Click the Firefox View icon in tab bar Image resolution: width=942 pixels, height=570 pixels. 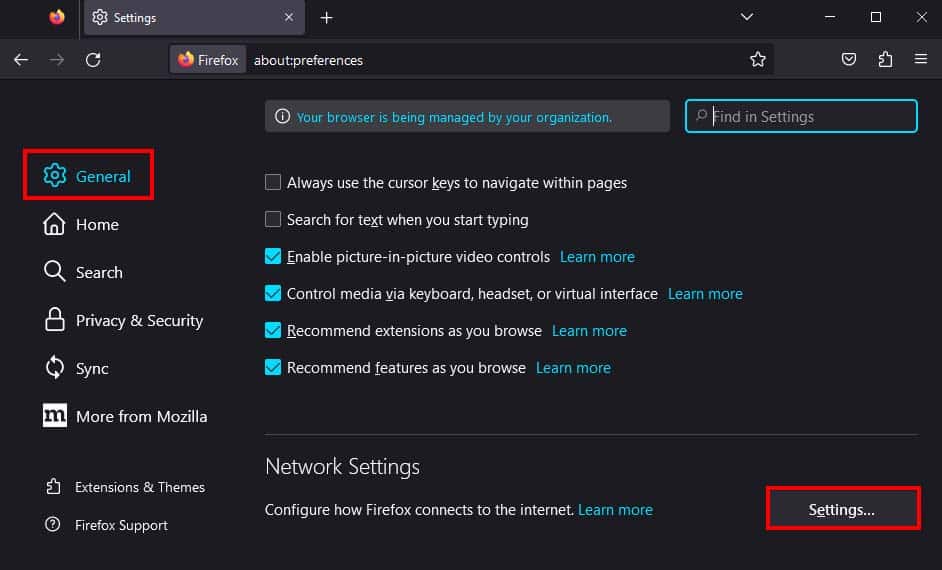pyautogui.click(x=57, y=17)
